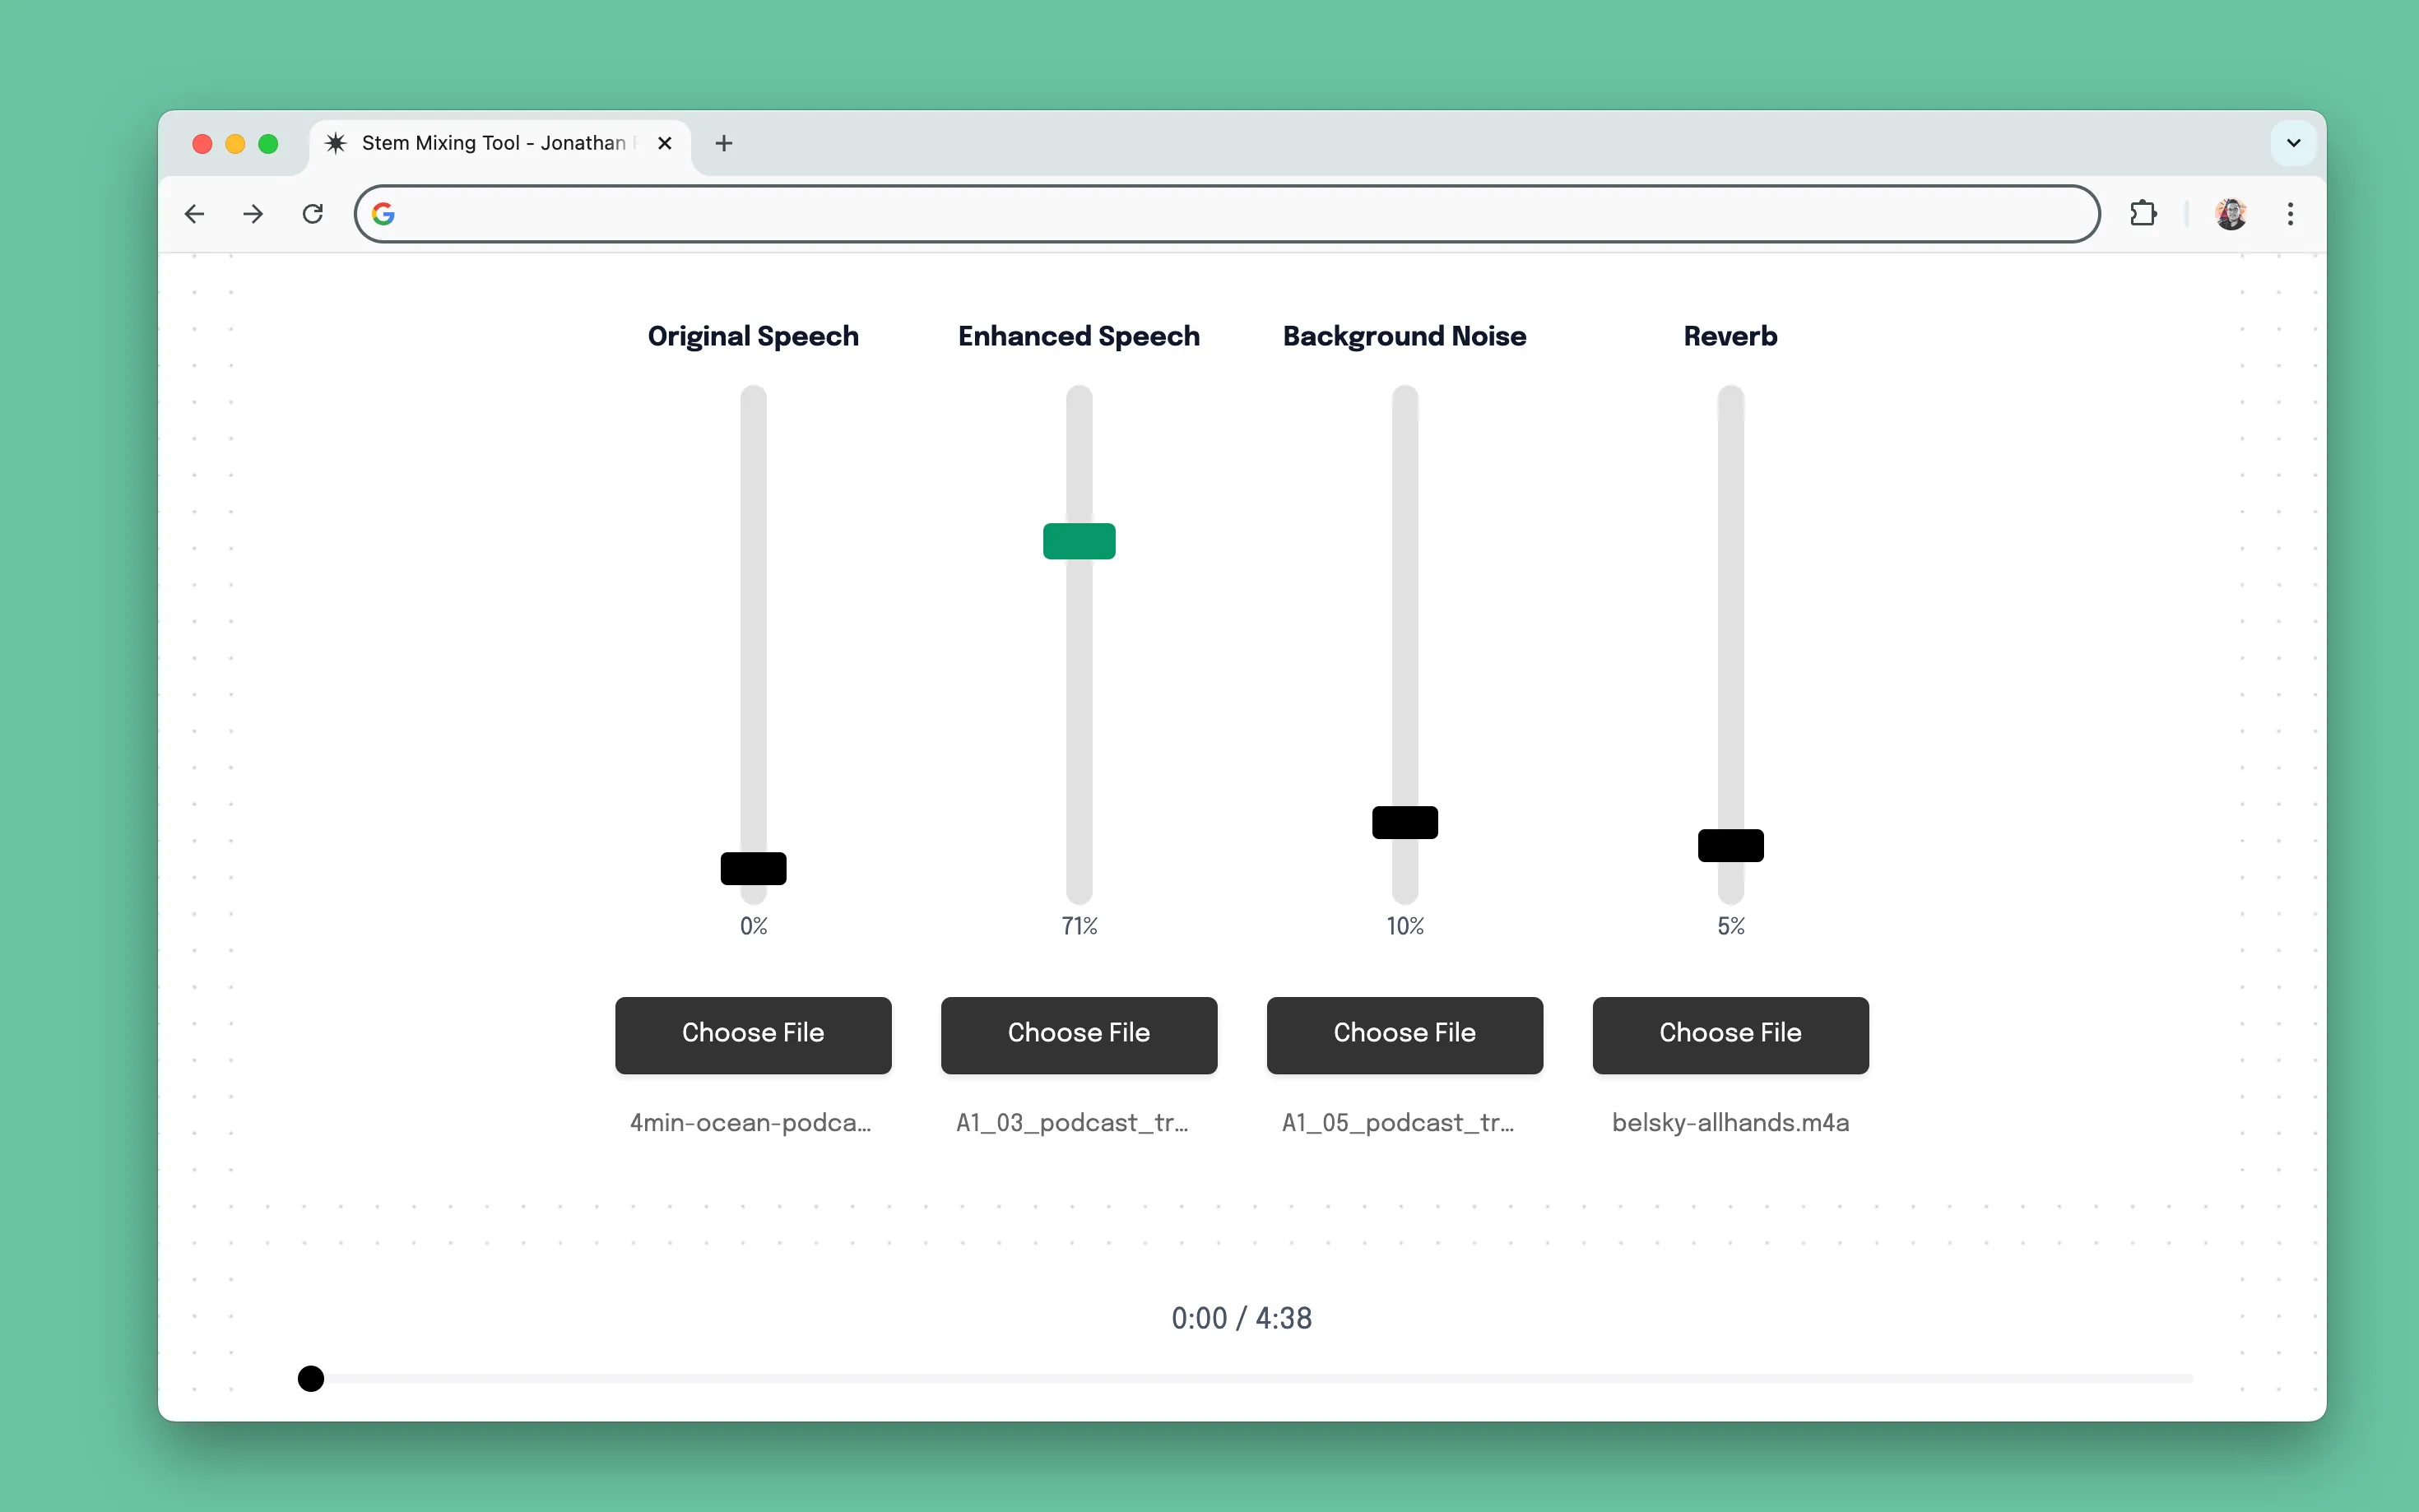Viewport: 2419px width, 1512px height.
Task: Click the browser back arrow
Action: 195,214
